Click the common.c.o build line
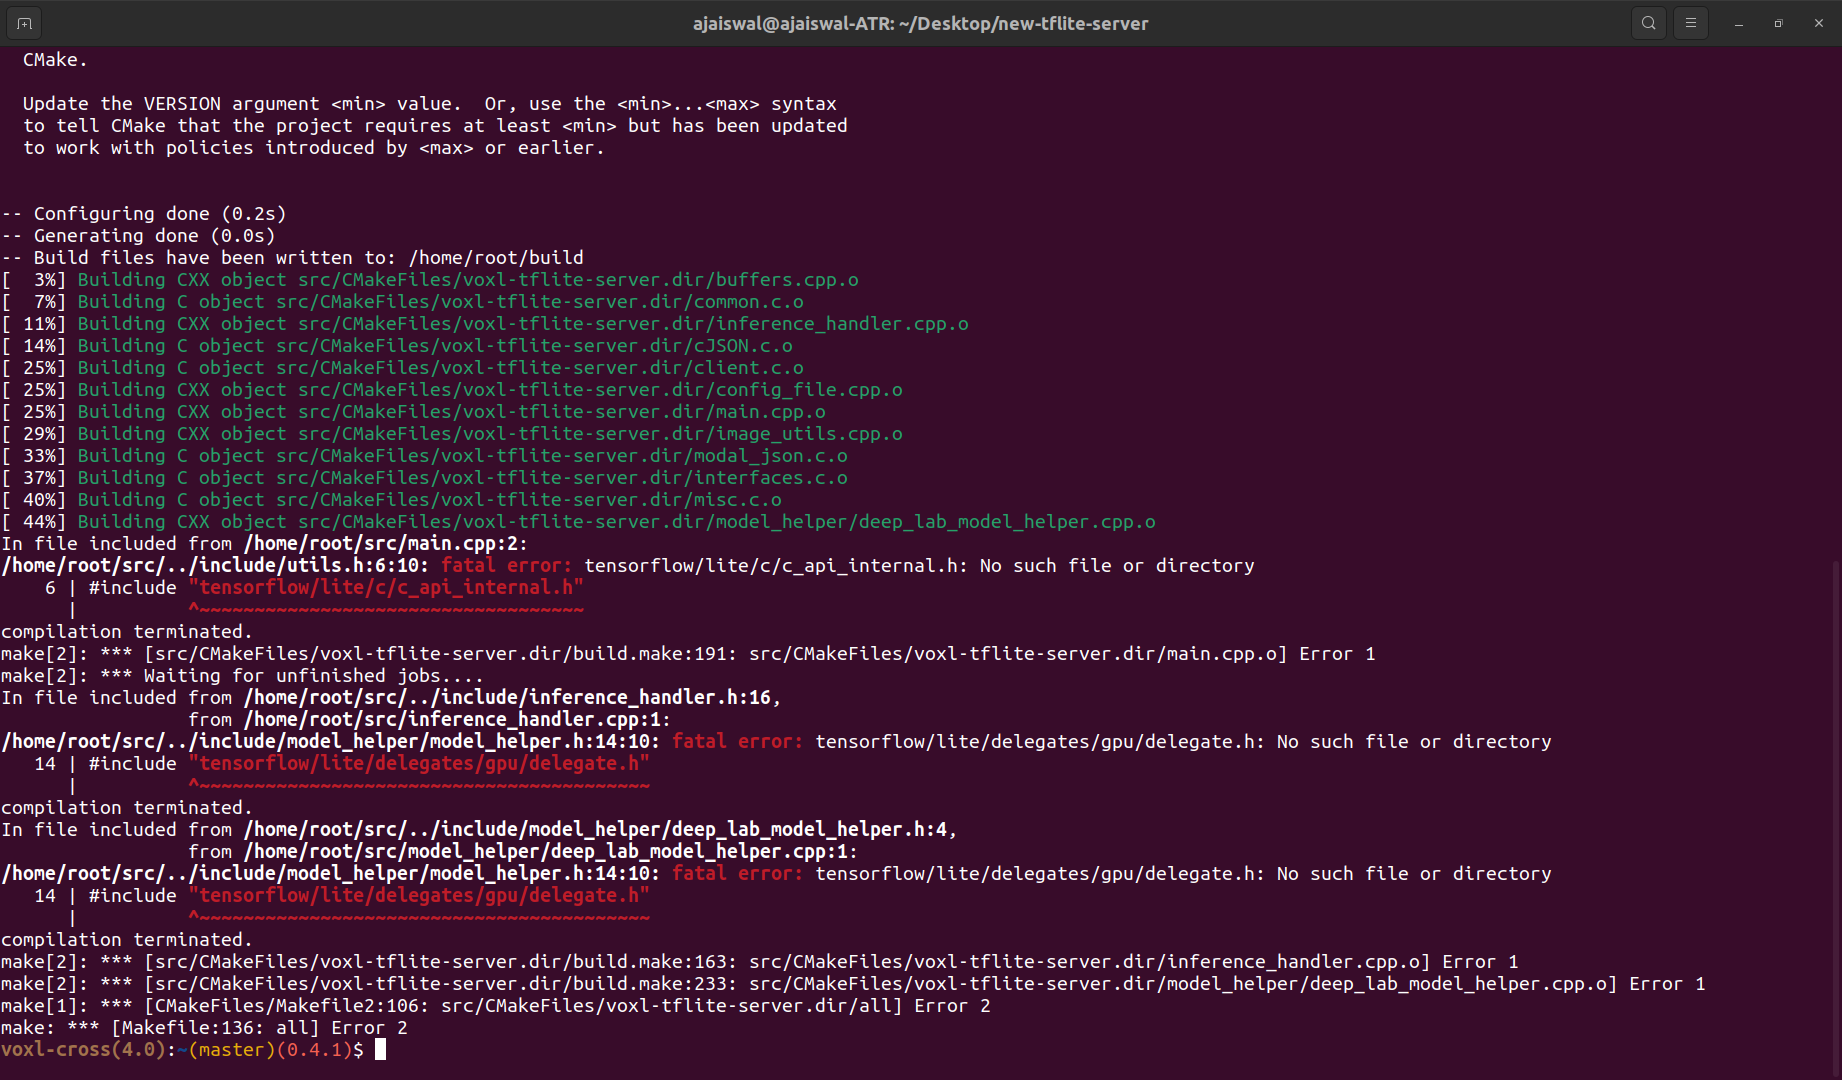 coord(402,302)
